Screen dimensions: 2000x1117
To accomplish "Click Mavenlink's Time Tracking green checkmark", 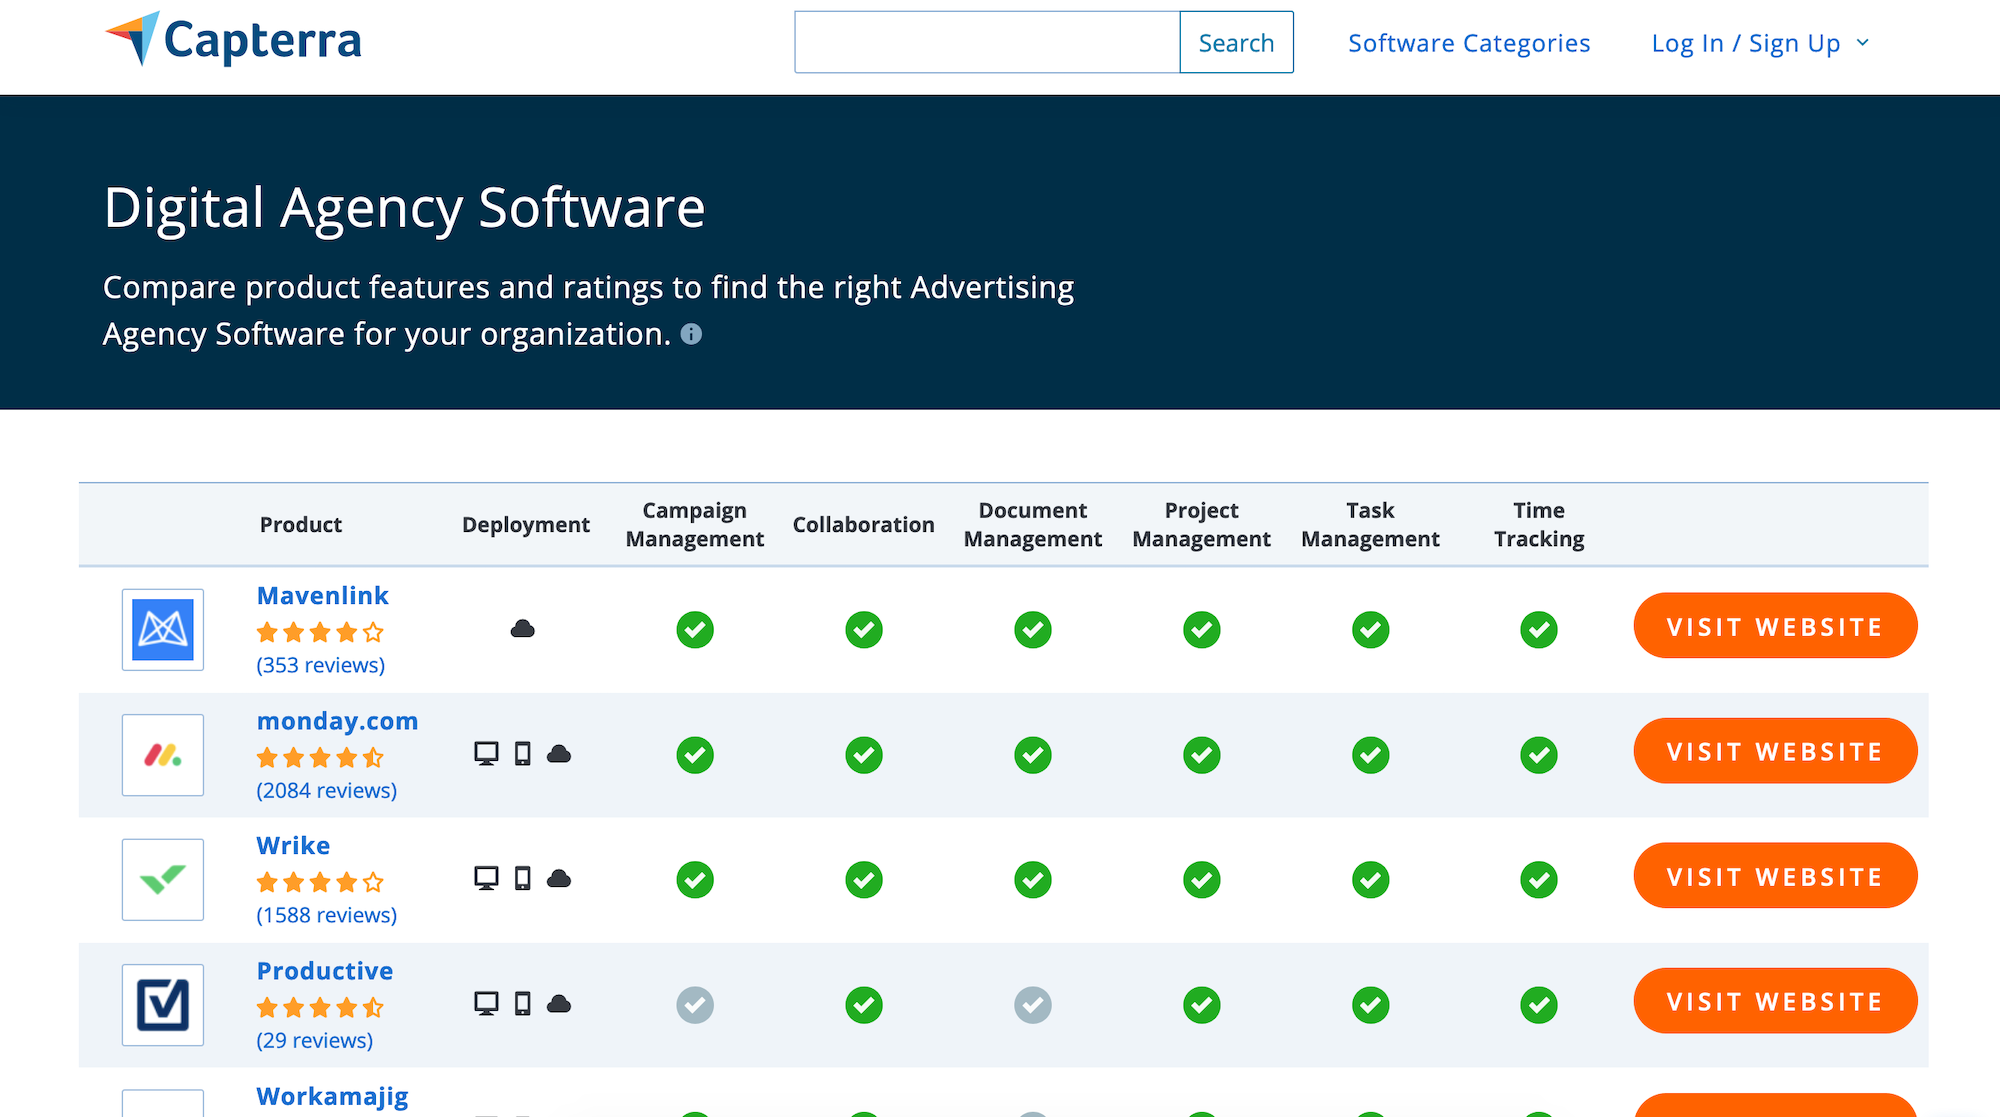I will tap(1539, 630).
